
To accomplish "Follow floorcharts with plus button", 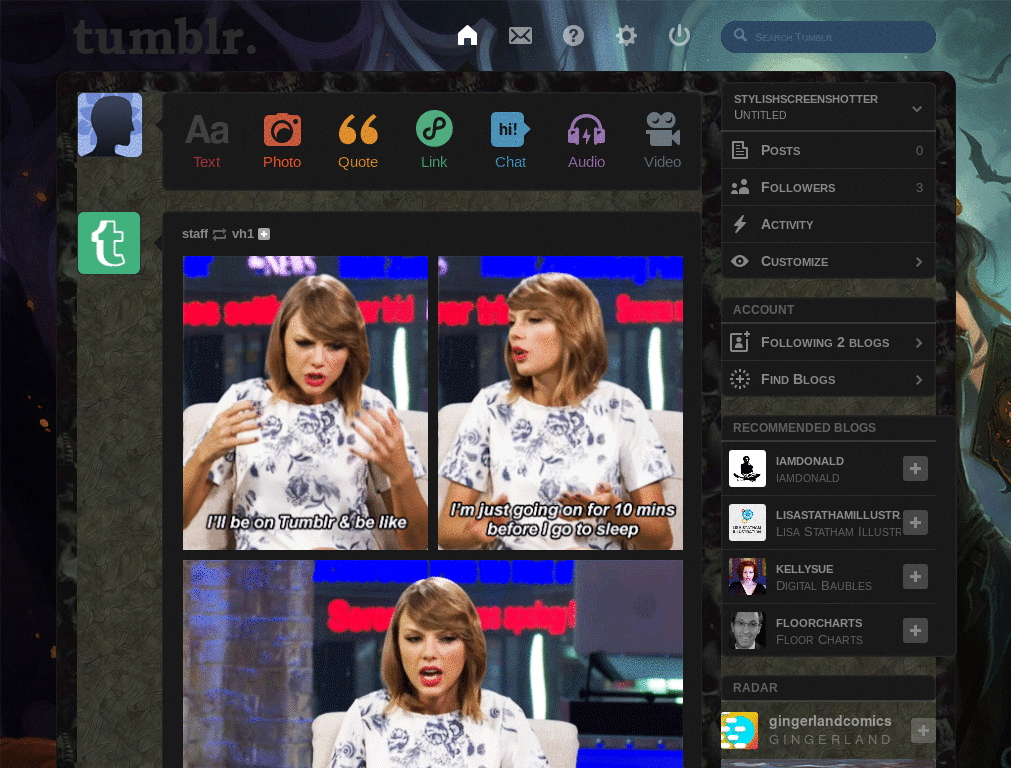I will point(915,630).
